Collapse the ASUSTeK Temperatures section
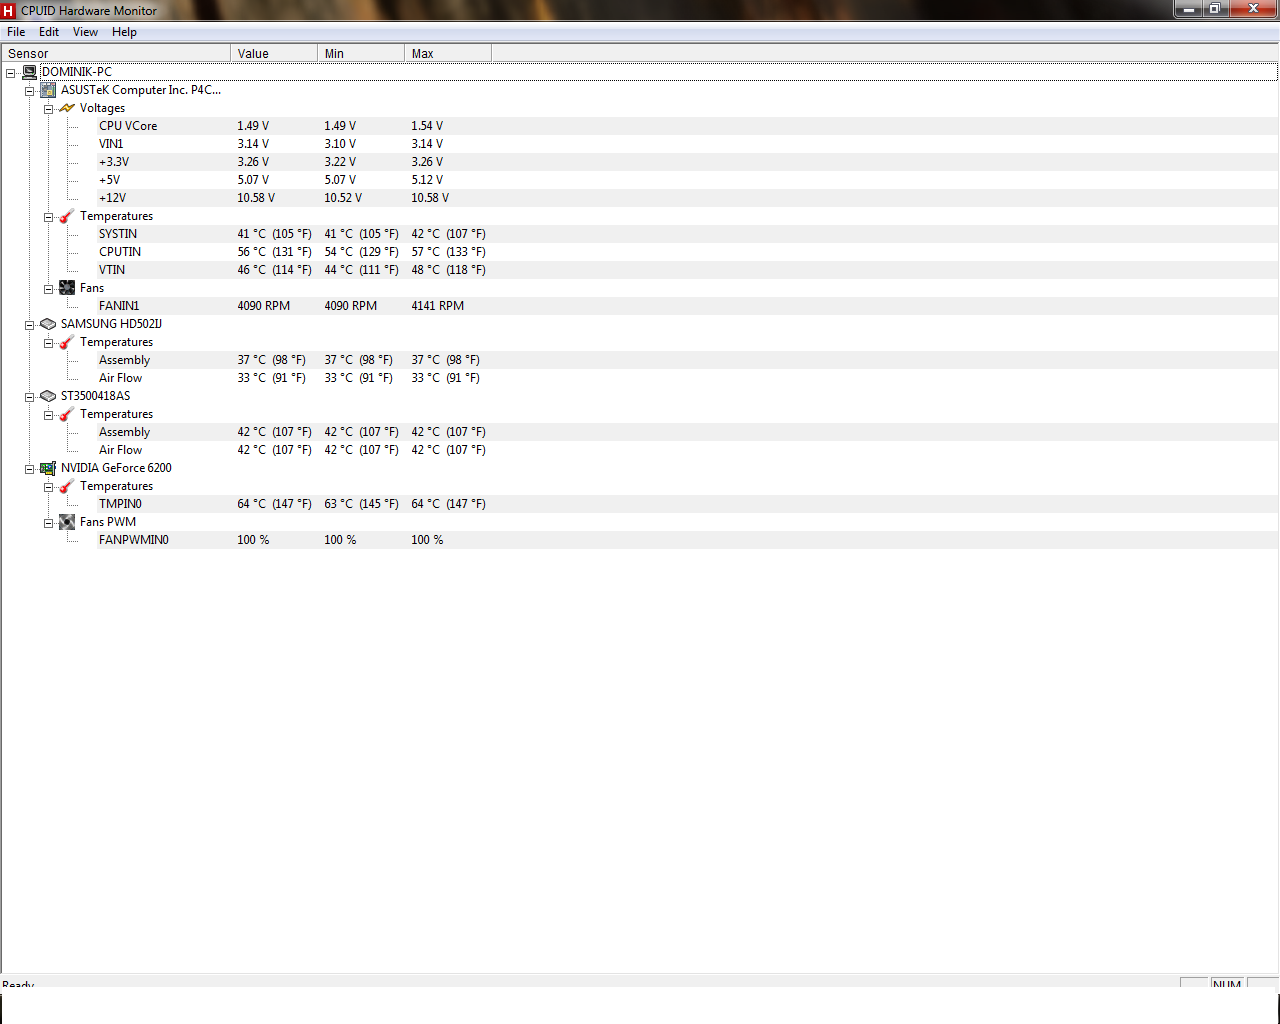This screenshot has width=1280, height=1024. pos(48,216)
